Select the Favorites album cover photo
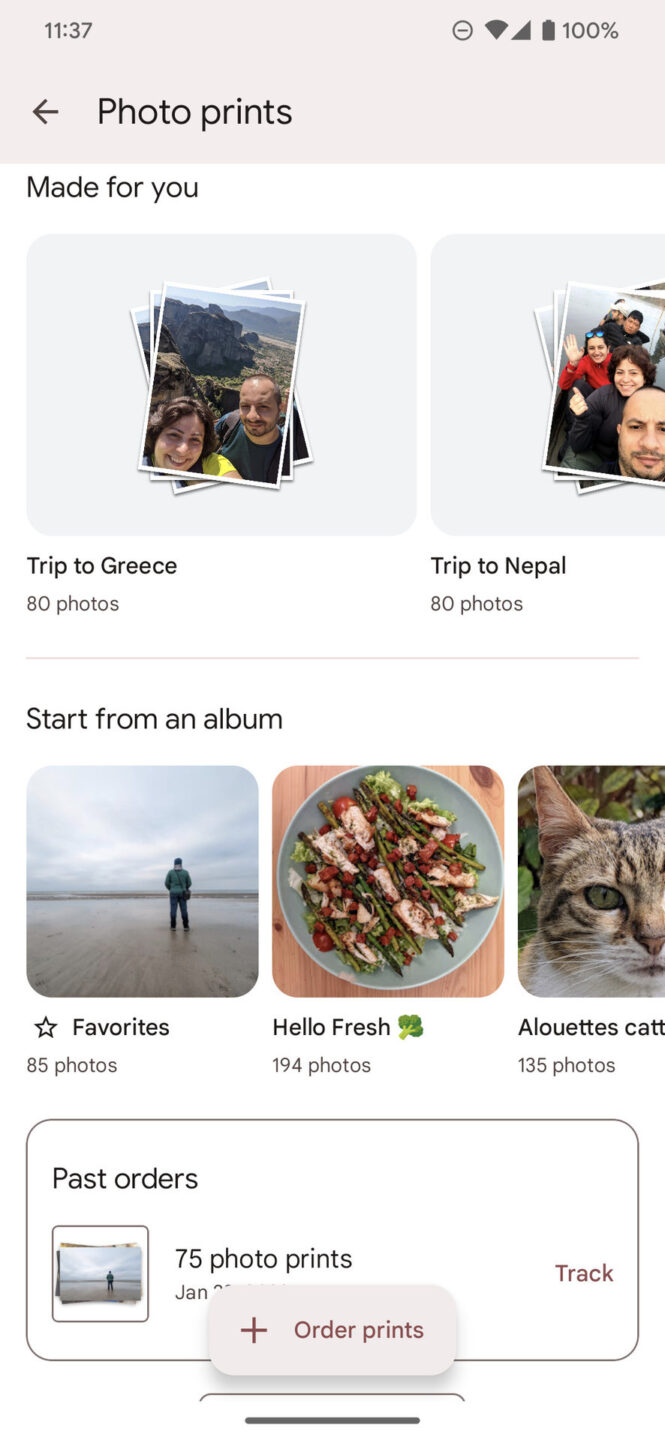 [142, 881]
